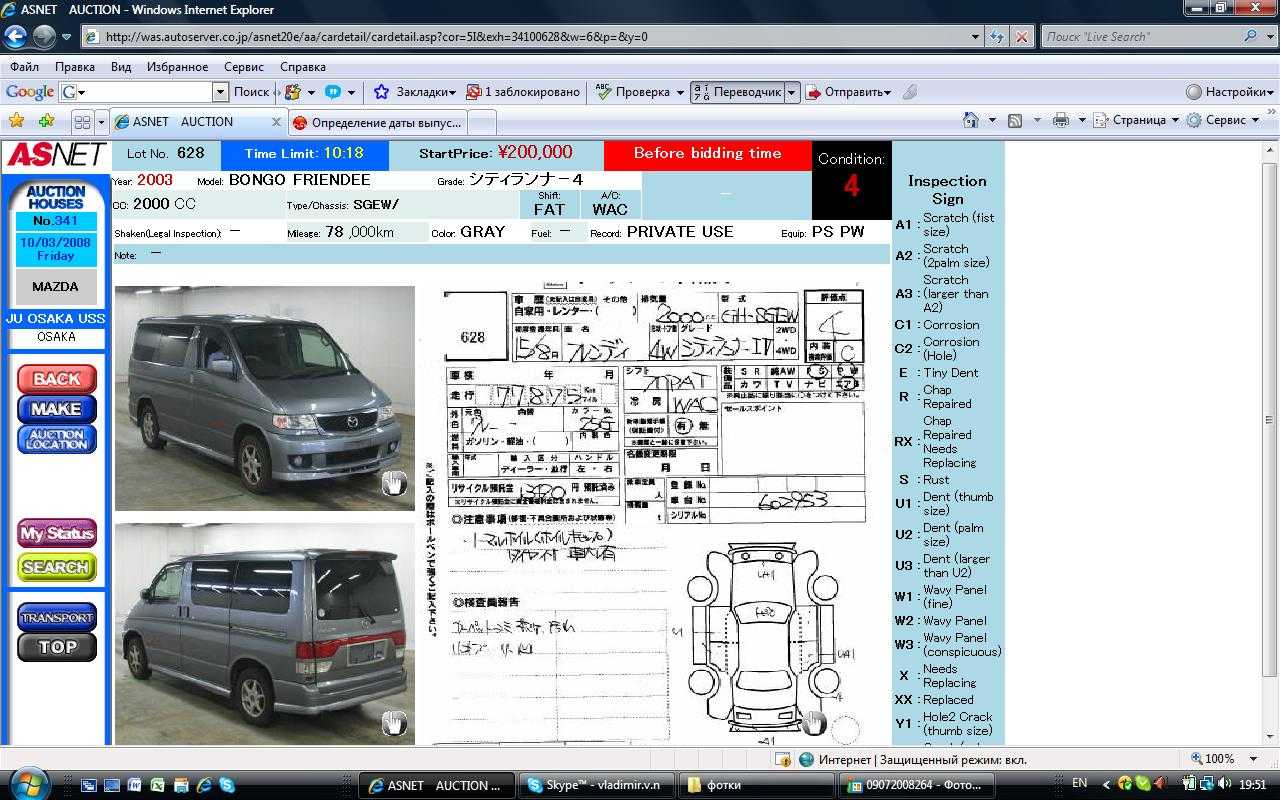
Task: Open a new blank tab
Action: 481,122
